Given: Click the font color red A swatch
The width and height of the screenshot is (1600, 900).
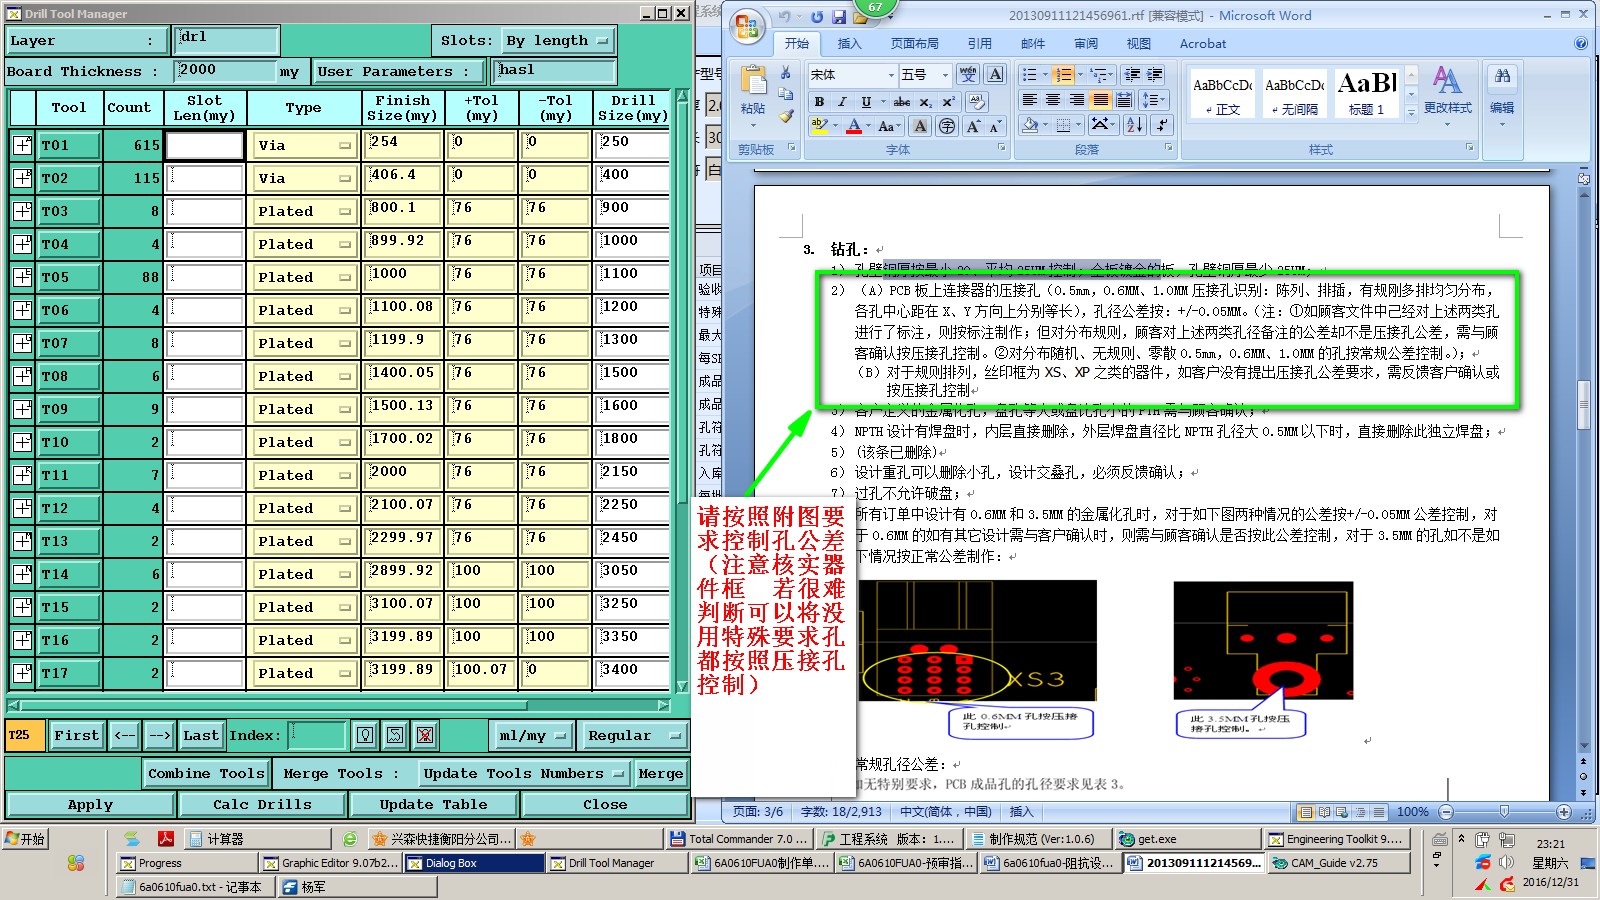Looking at the screenshot, I should coord(854,126).
